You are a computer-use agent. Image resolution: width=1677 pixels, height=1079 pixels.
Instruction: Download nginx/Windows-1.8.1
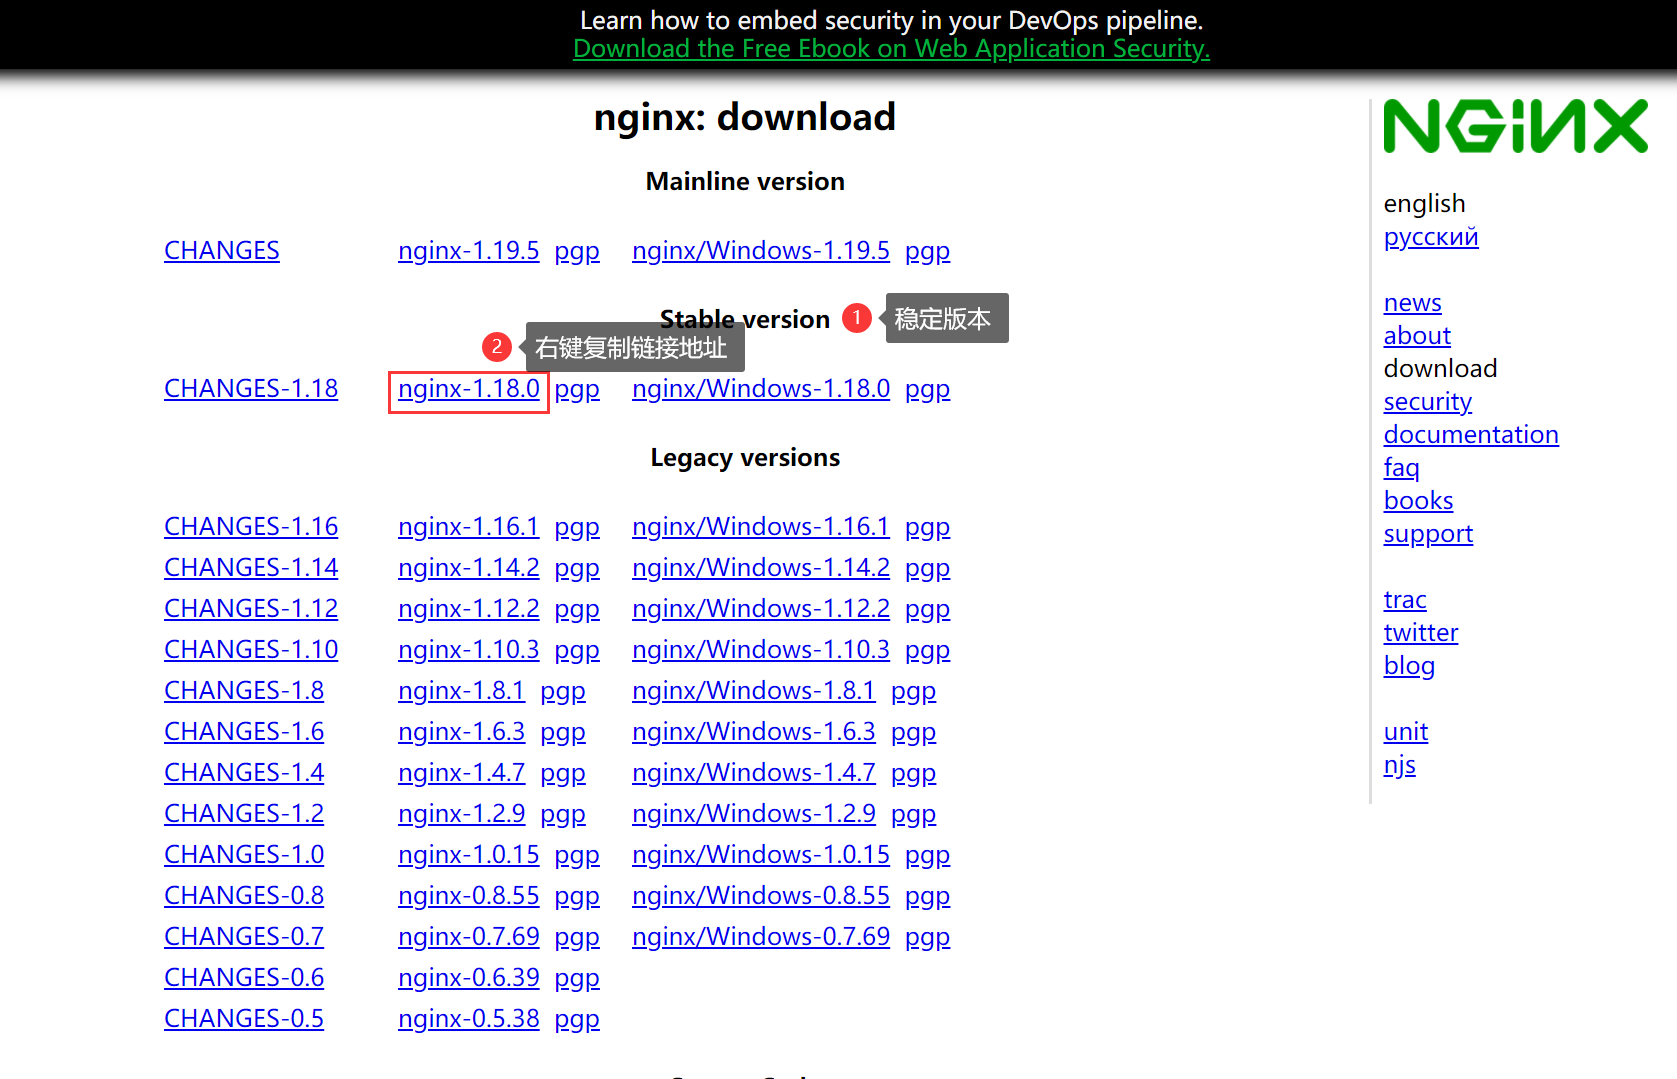tap(754, 690)
